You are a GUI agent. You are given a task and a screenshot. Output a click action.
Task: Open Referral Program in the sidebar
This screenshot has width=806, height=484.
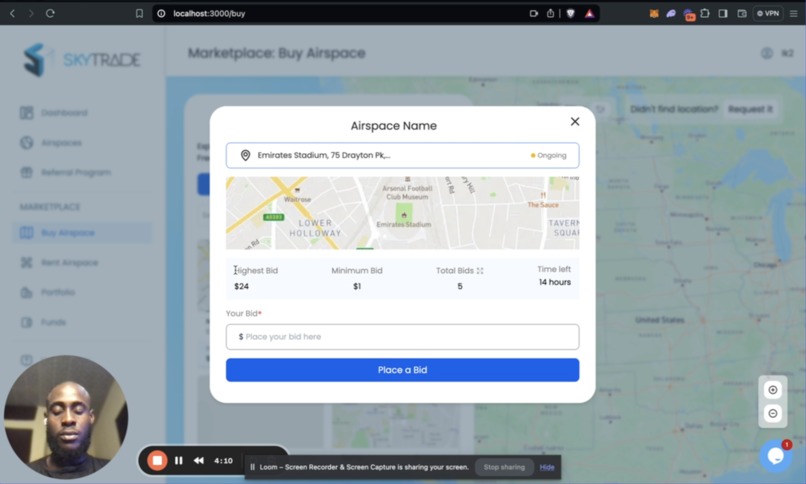point(76,172)
